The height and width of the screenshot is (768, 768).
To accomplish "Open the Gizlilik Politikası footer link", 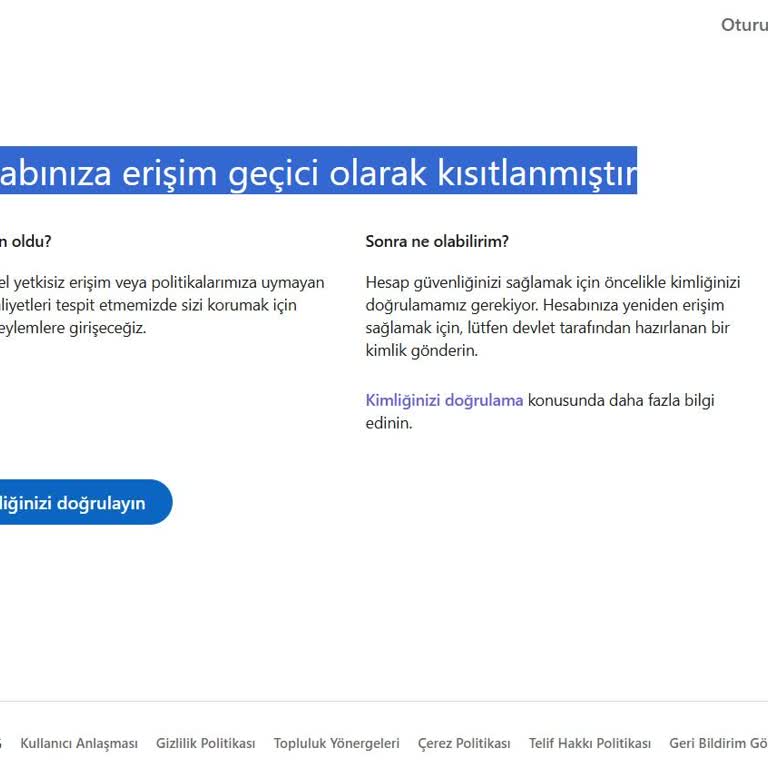I will 206,743.
